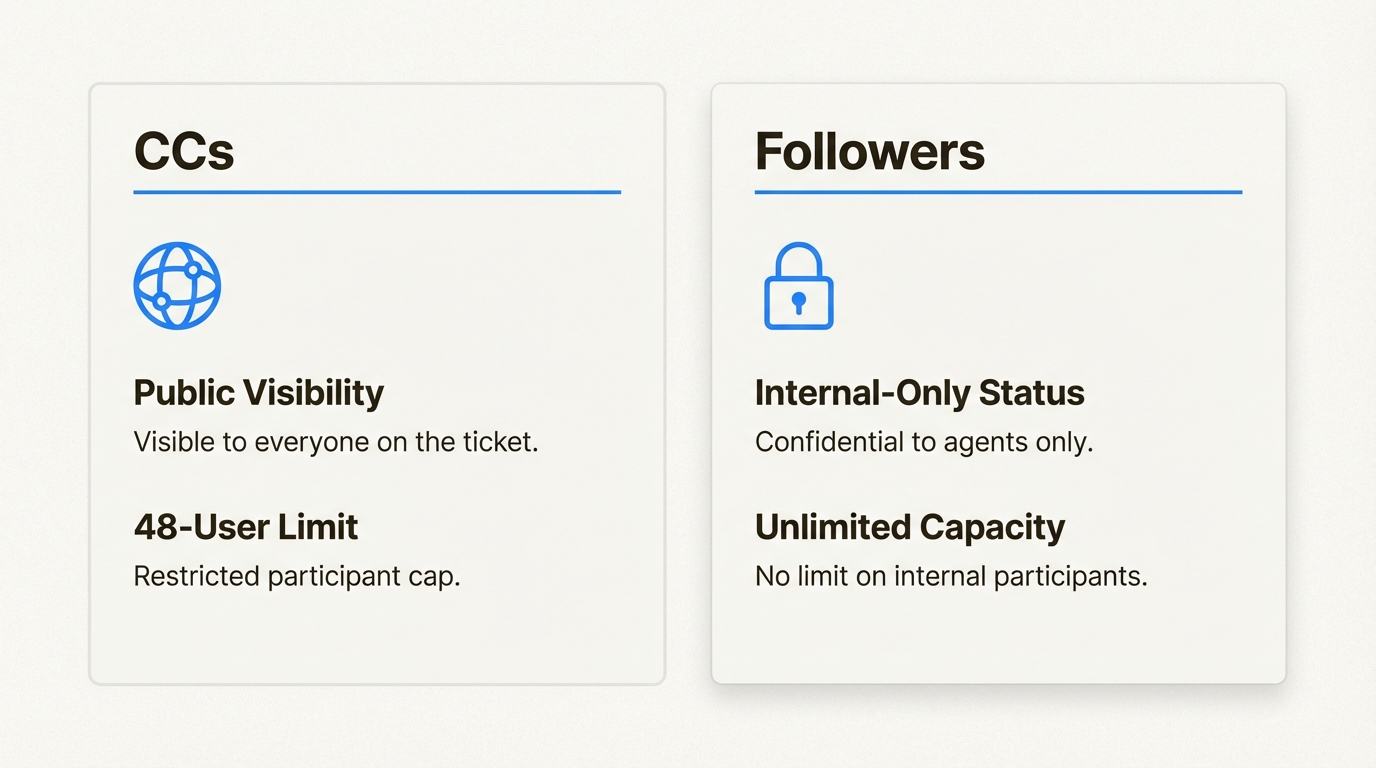Click the Public Visibility heading
This screenshot has width=1376, height=768.
click(x=258, y=393)
